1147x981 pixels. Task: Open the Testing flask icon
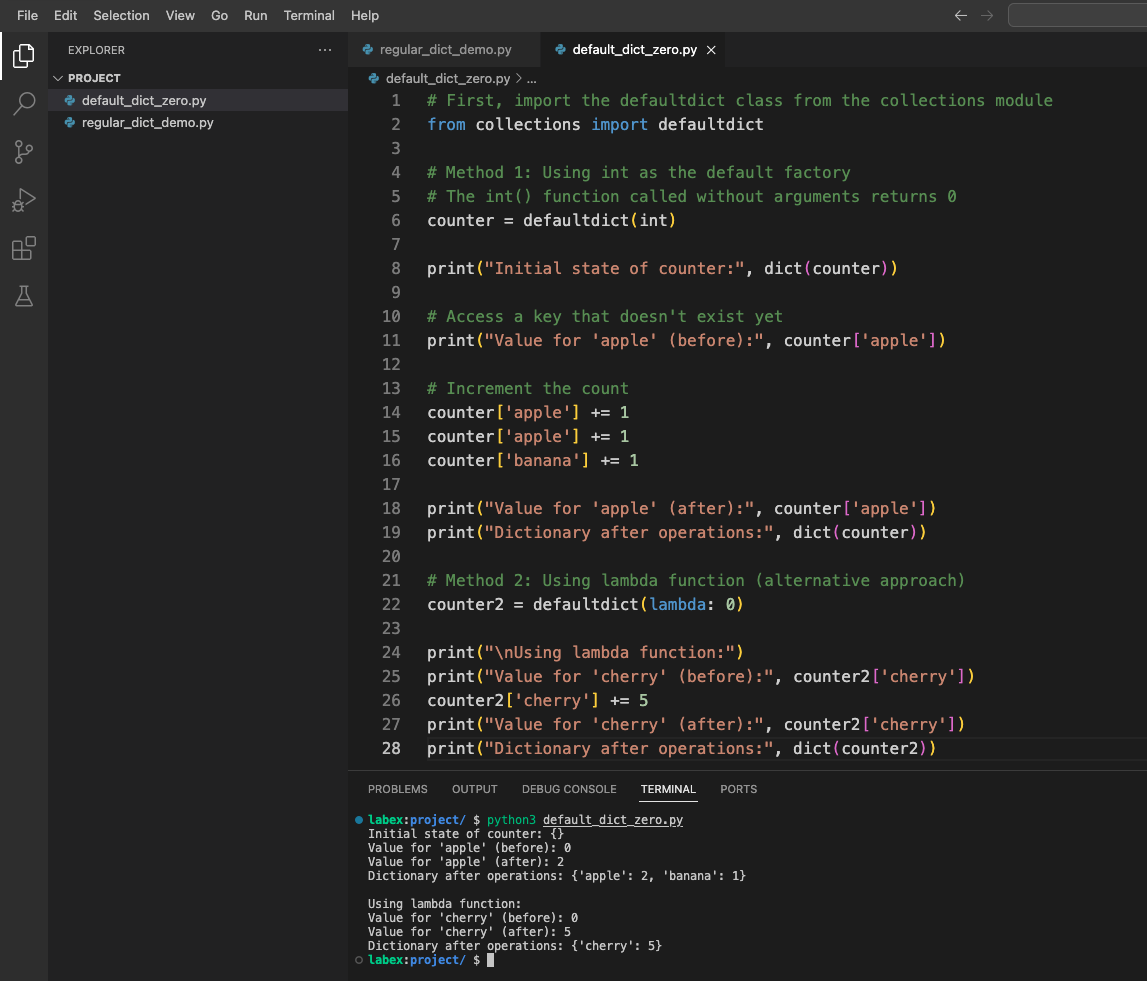click(24, 296)
